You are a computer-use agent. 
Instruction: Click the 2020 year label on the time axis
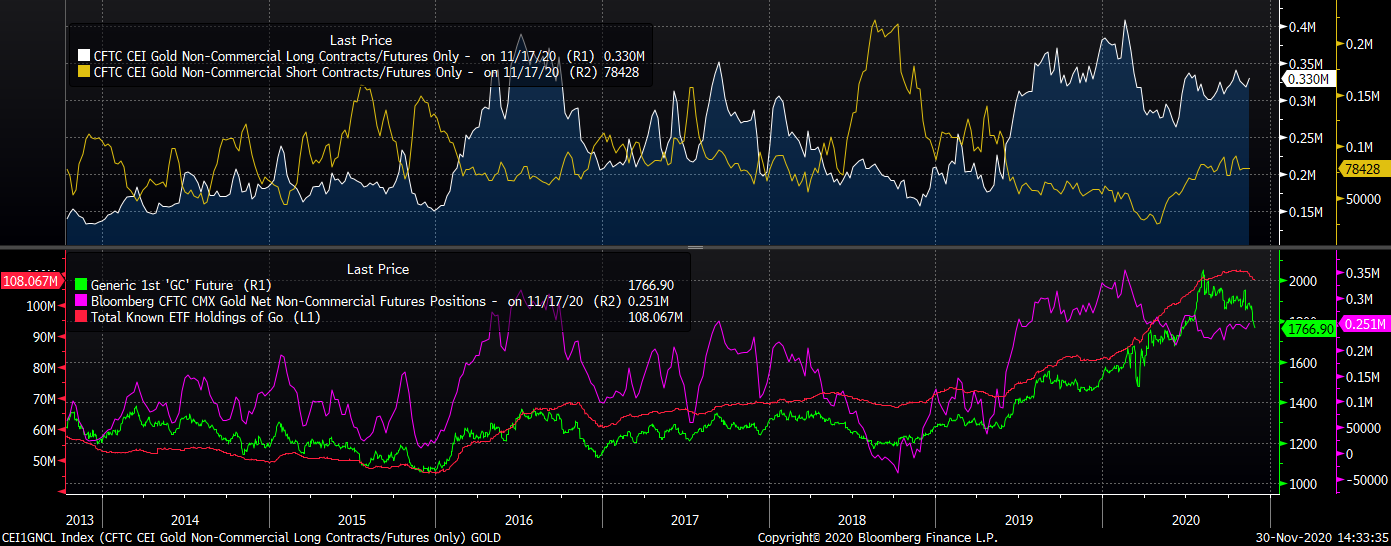[x=1186, y=520]
